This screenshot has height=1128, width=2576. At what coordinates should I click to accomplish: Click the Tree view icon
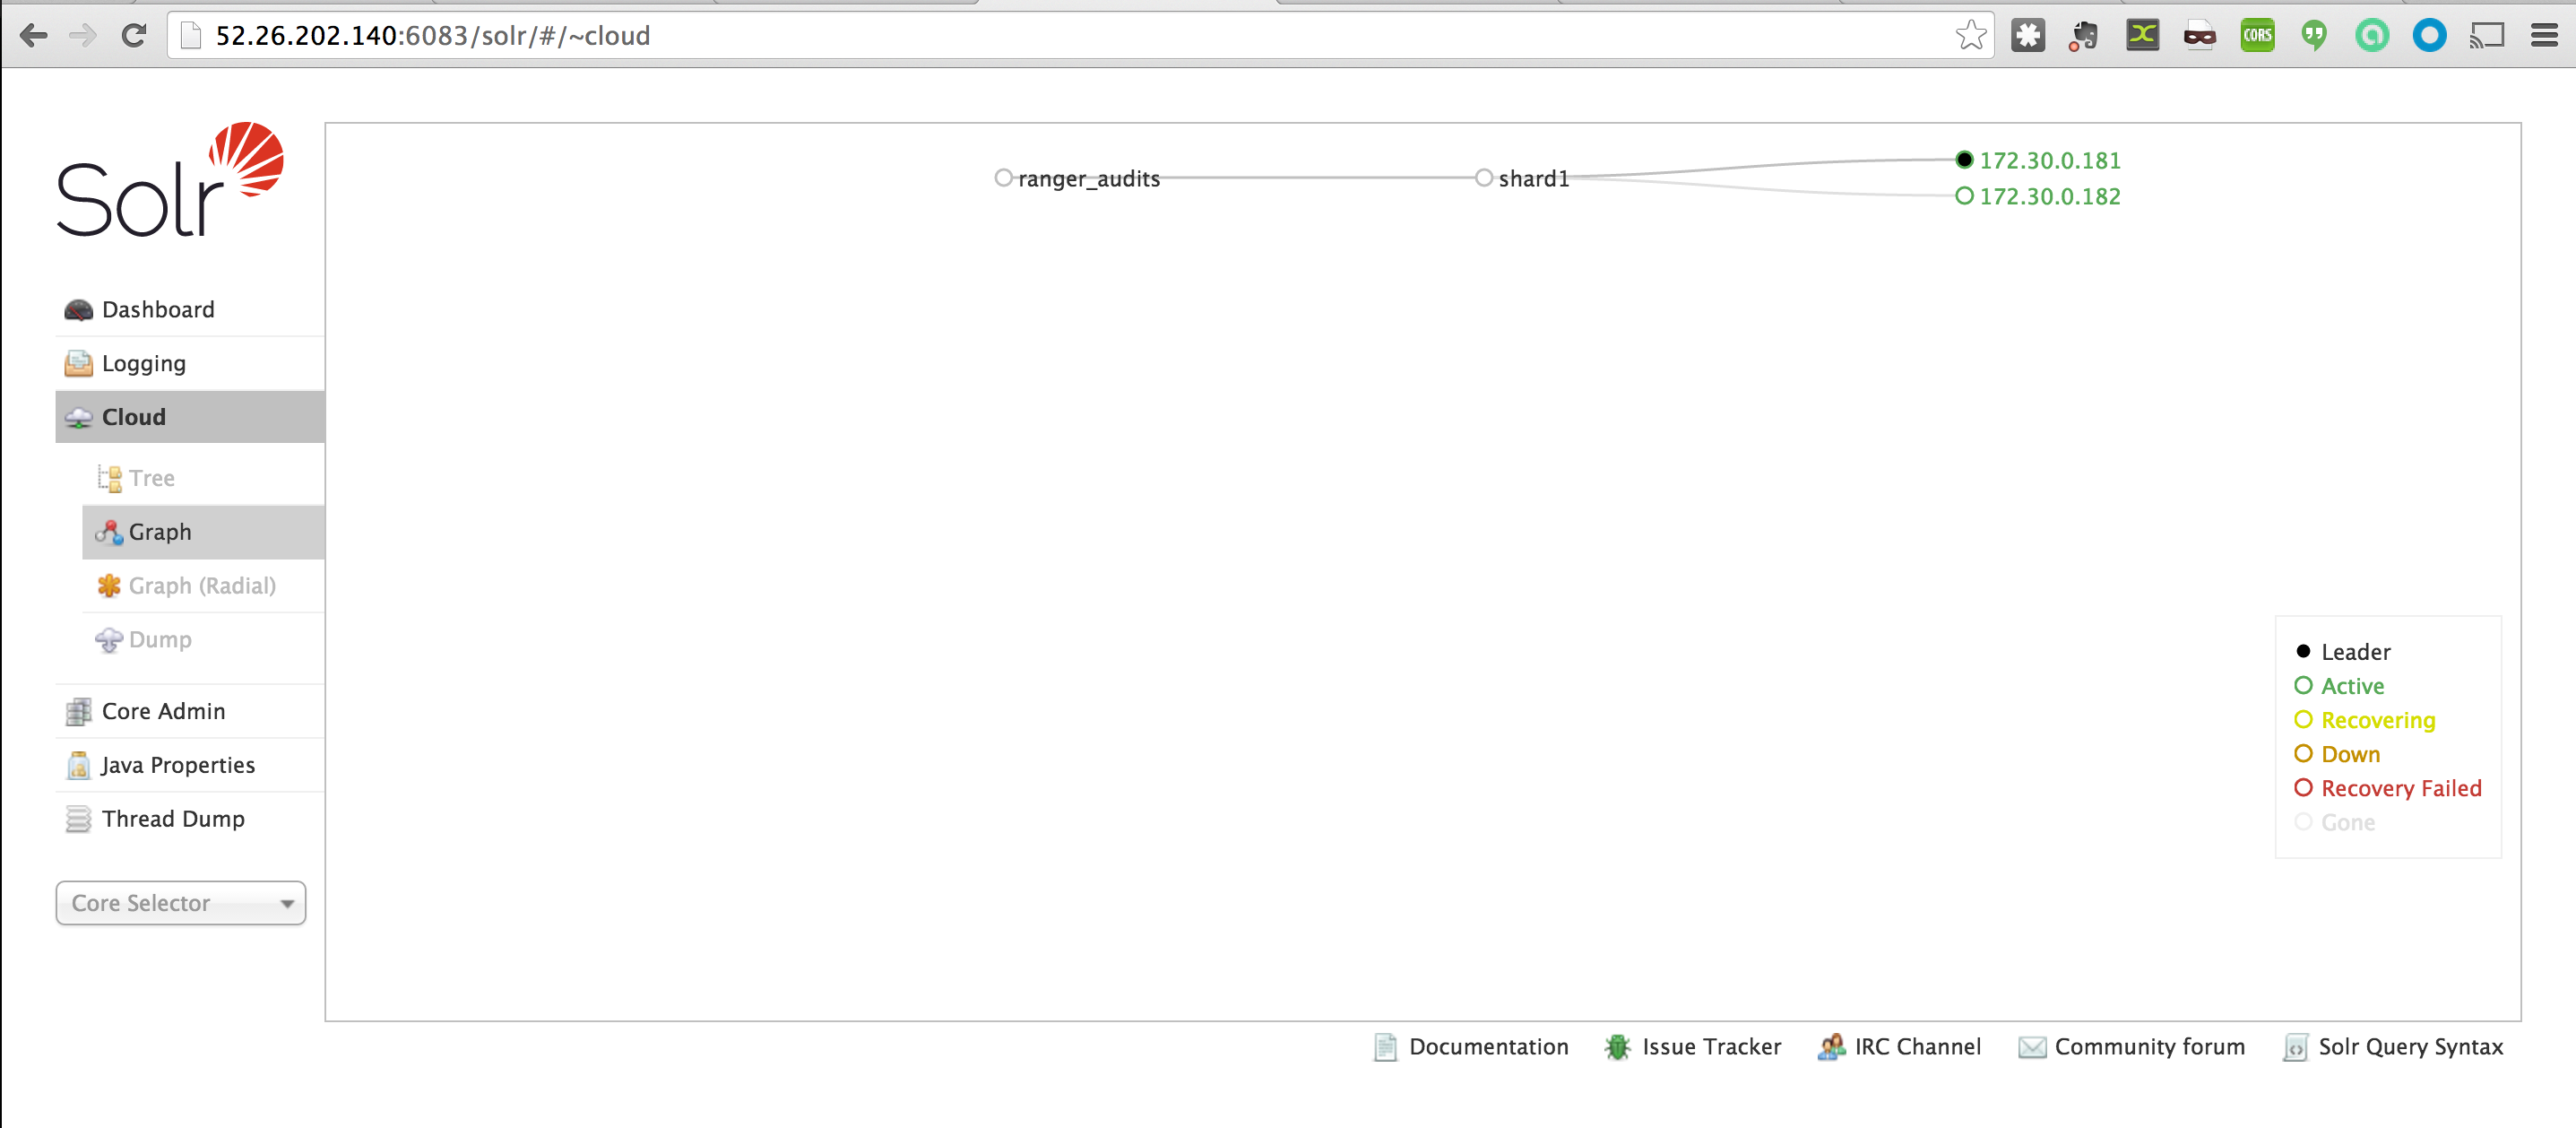click(x=109, y=478)
